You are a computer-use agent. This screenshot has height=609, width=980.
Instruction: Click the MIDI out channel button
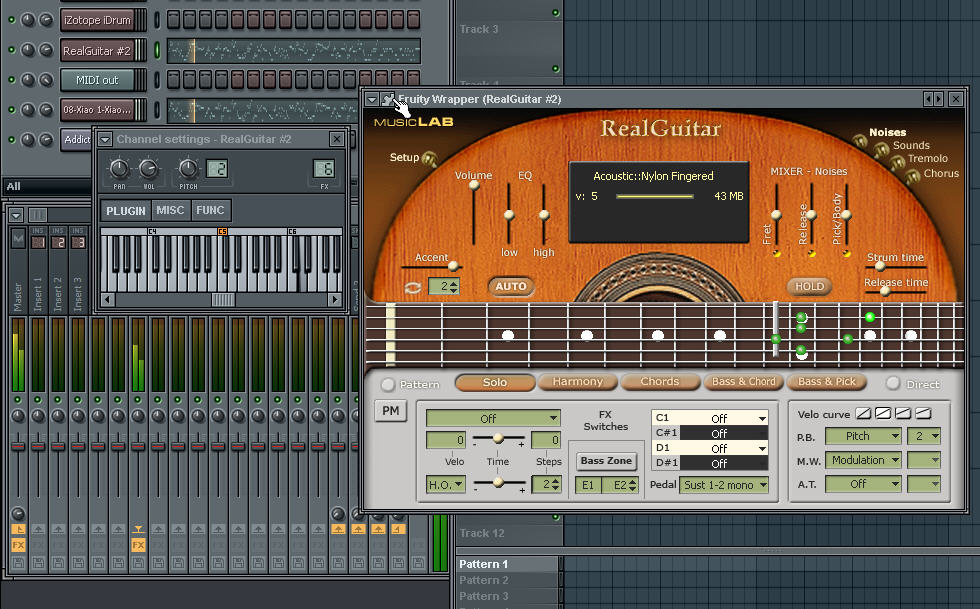[97, 80]
